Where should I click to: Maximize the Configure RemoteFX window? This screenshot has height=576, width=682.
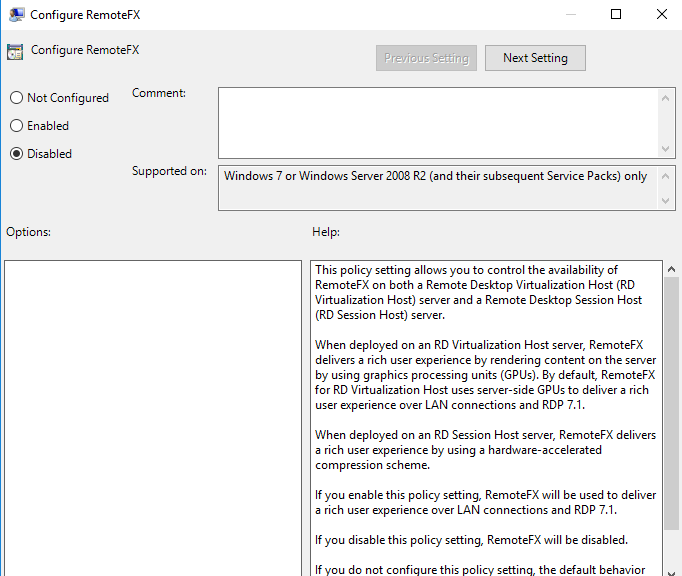(x=616, y=14)
